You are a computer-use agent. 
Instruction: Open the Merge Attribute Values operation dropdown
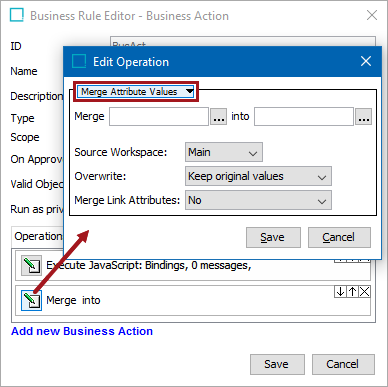pos(136,91)
